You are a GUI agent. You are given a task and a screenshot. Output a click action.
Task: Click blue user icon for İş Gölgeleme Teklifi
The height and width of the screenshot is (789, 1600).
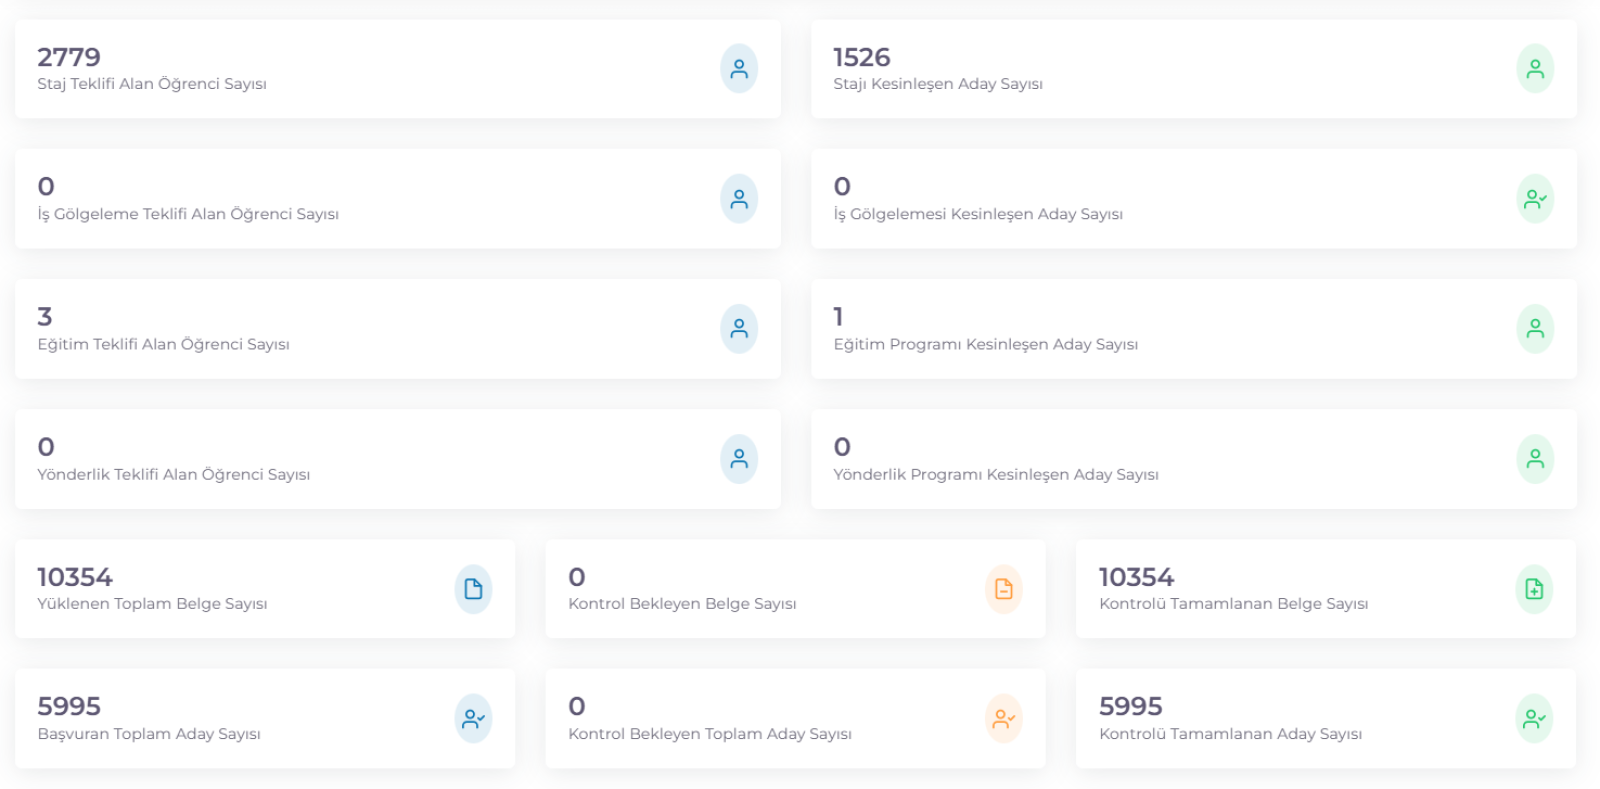point(739,199)
